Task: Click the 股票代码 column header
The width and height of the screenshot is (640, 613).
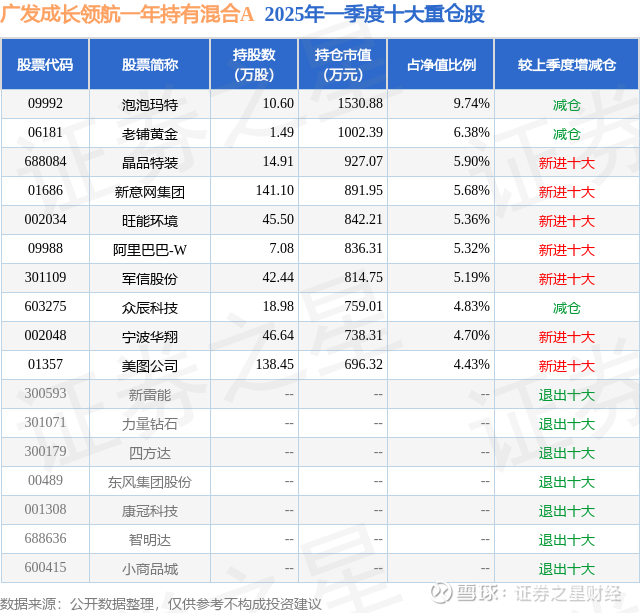Action: [45, 65]
